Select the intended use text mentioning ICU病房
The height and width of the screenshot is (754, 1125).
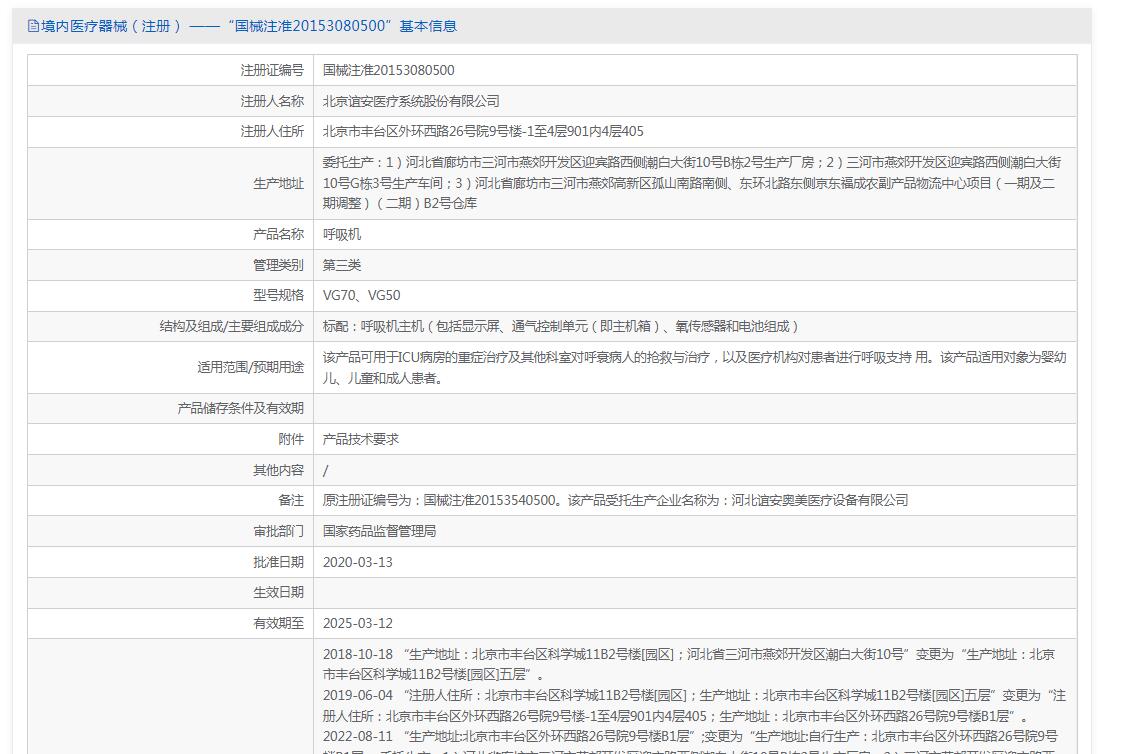[x=695, y=367]
